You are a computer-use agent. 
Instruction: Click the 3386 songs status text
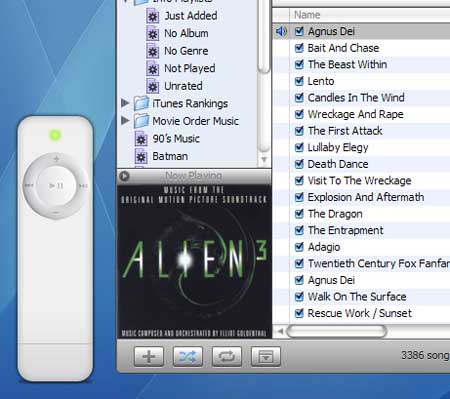coord(425,356)
